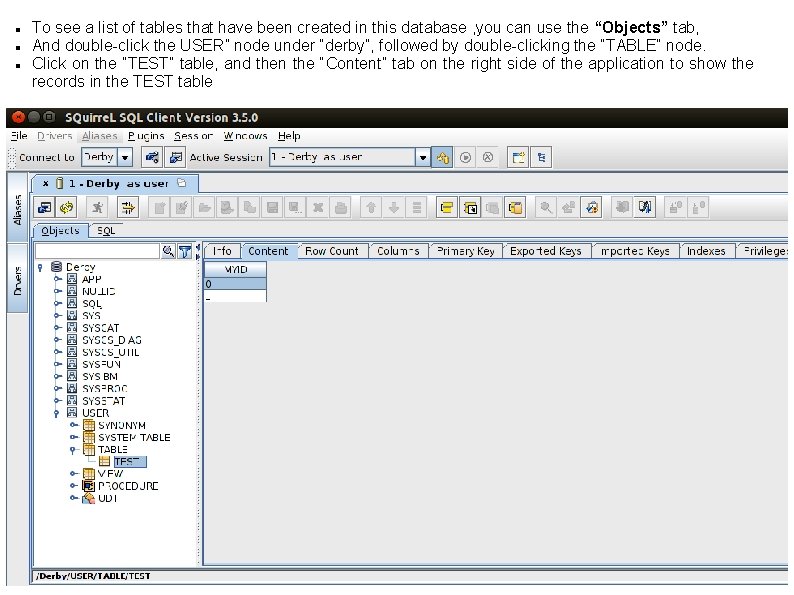Screen dimensions: 794x595
Task: Select the NULLID schema in tree
Action: click(99, 291)
